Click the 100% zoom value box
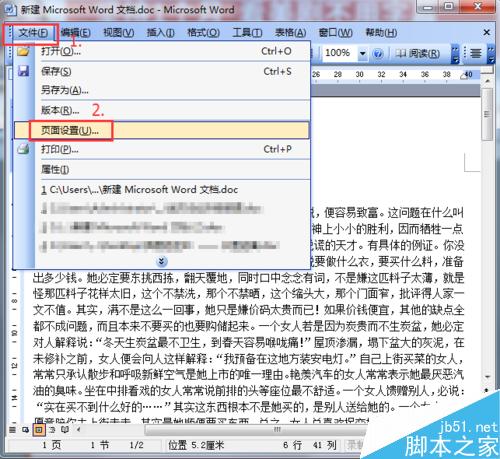500x459 pixels. (340, 53)
